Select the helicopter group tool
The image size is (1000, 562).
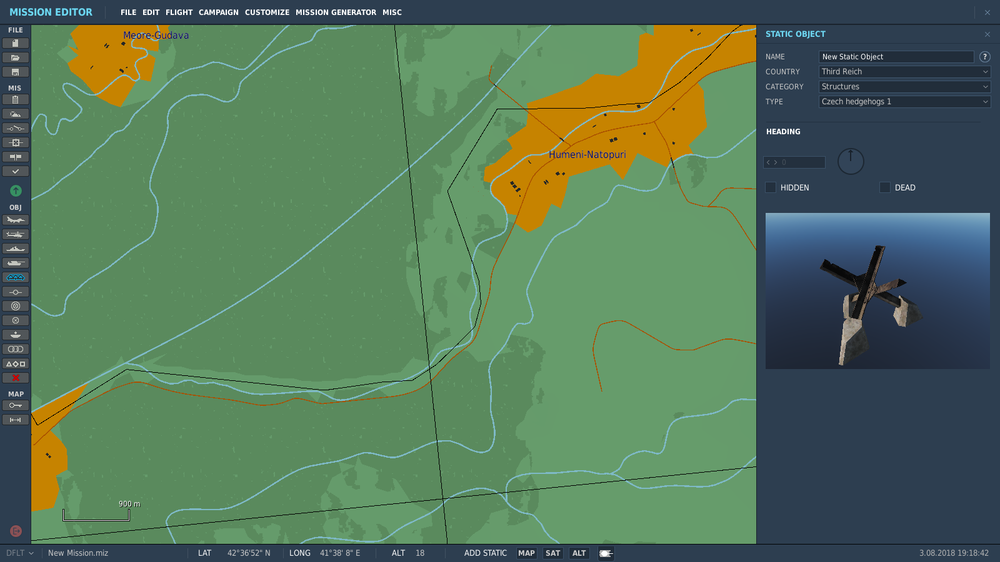pos(15,235)
